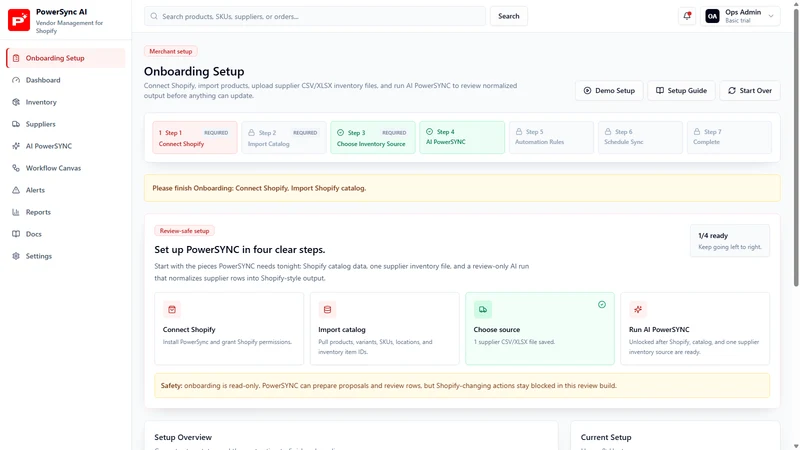Click the lock icon on Step 7
Screen dimensions: 800x450
(x=696, y=132)
